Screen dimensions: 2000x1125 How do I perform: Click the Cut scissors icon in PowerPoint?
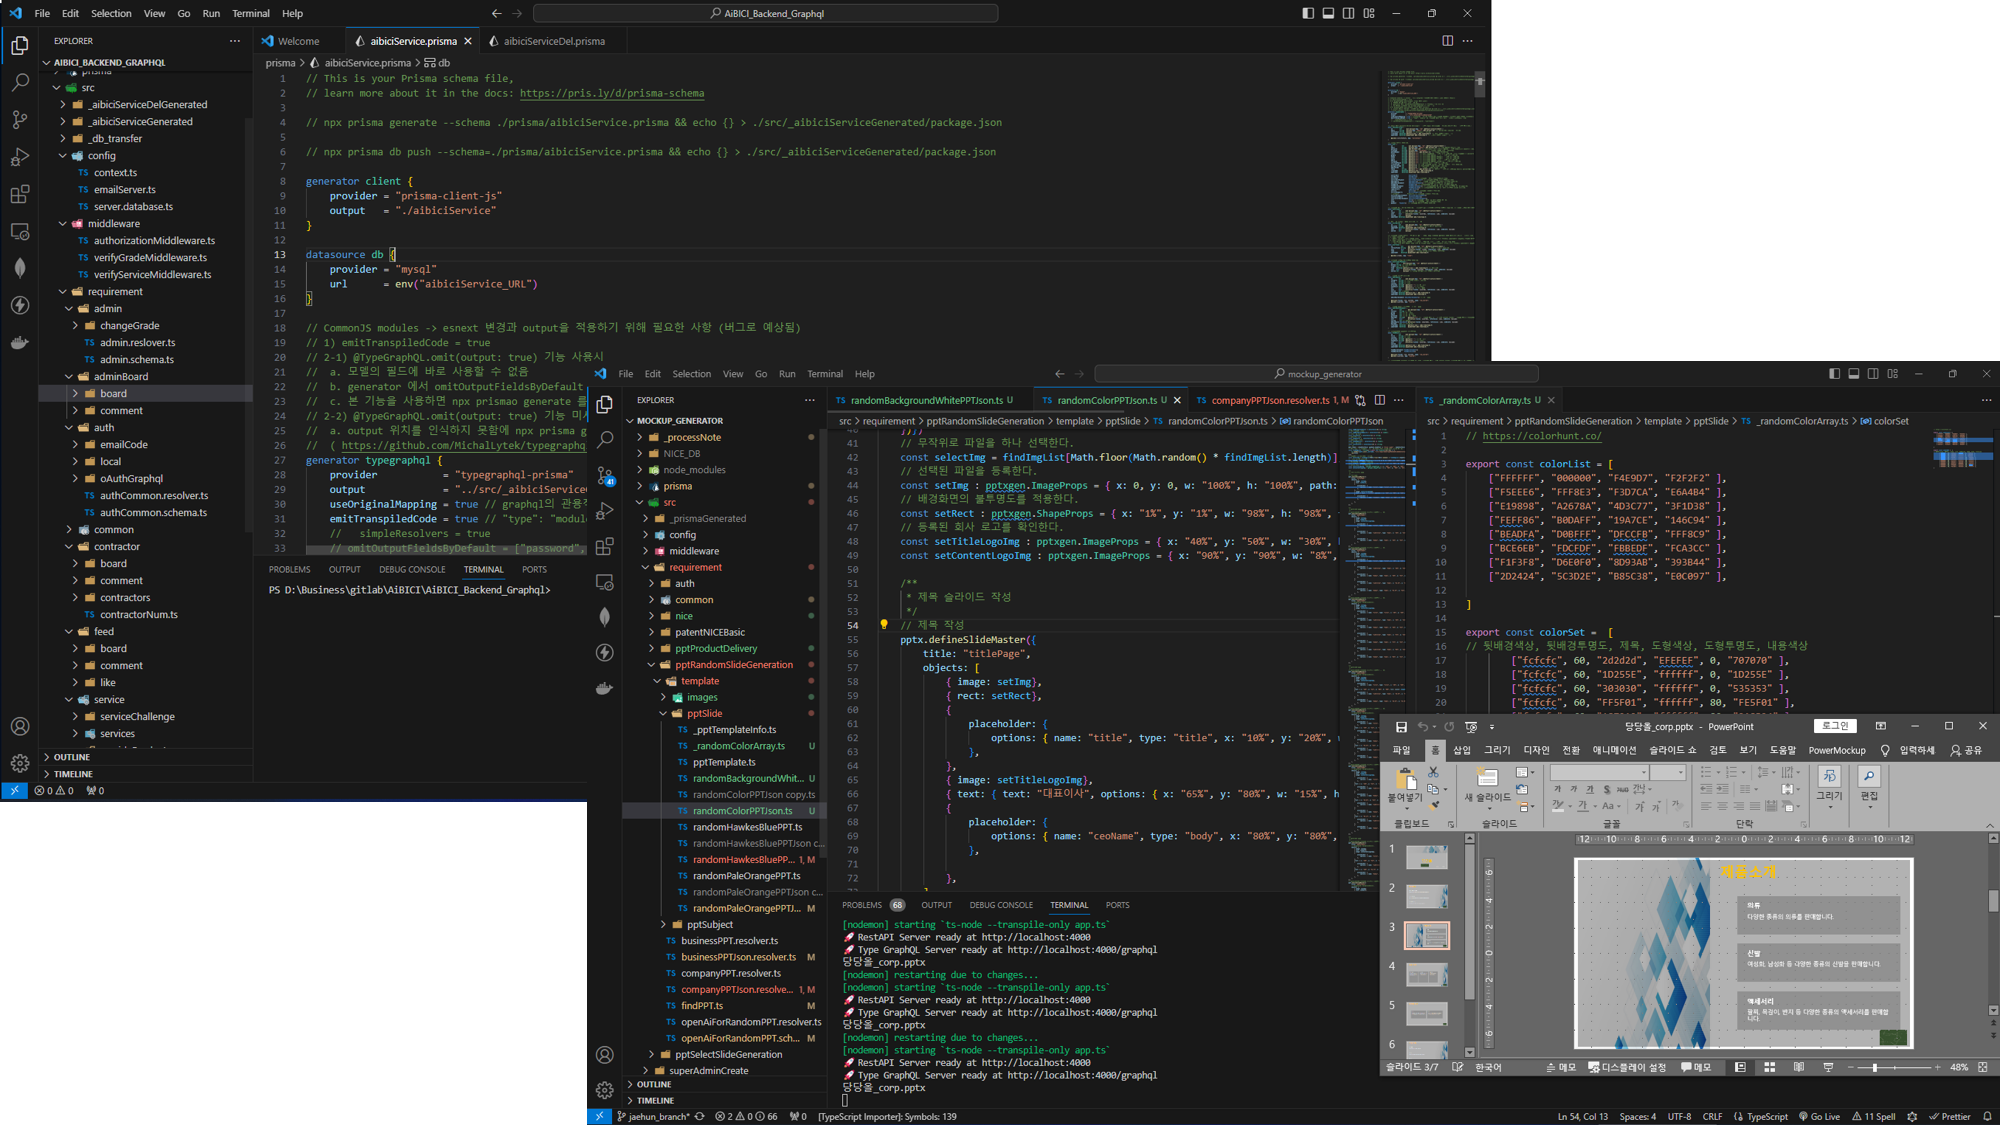point(1434,773)
